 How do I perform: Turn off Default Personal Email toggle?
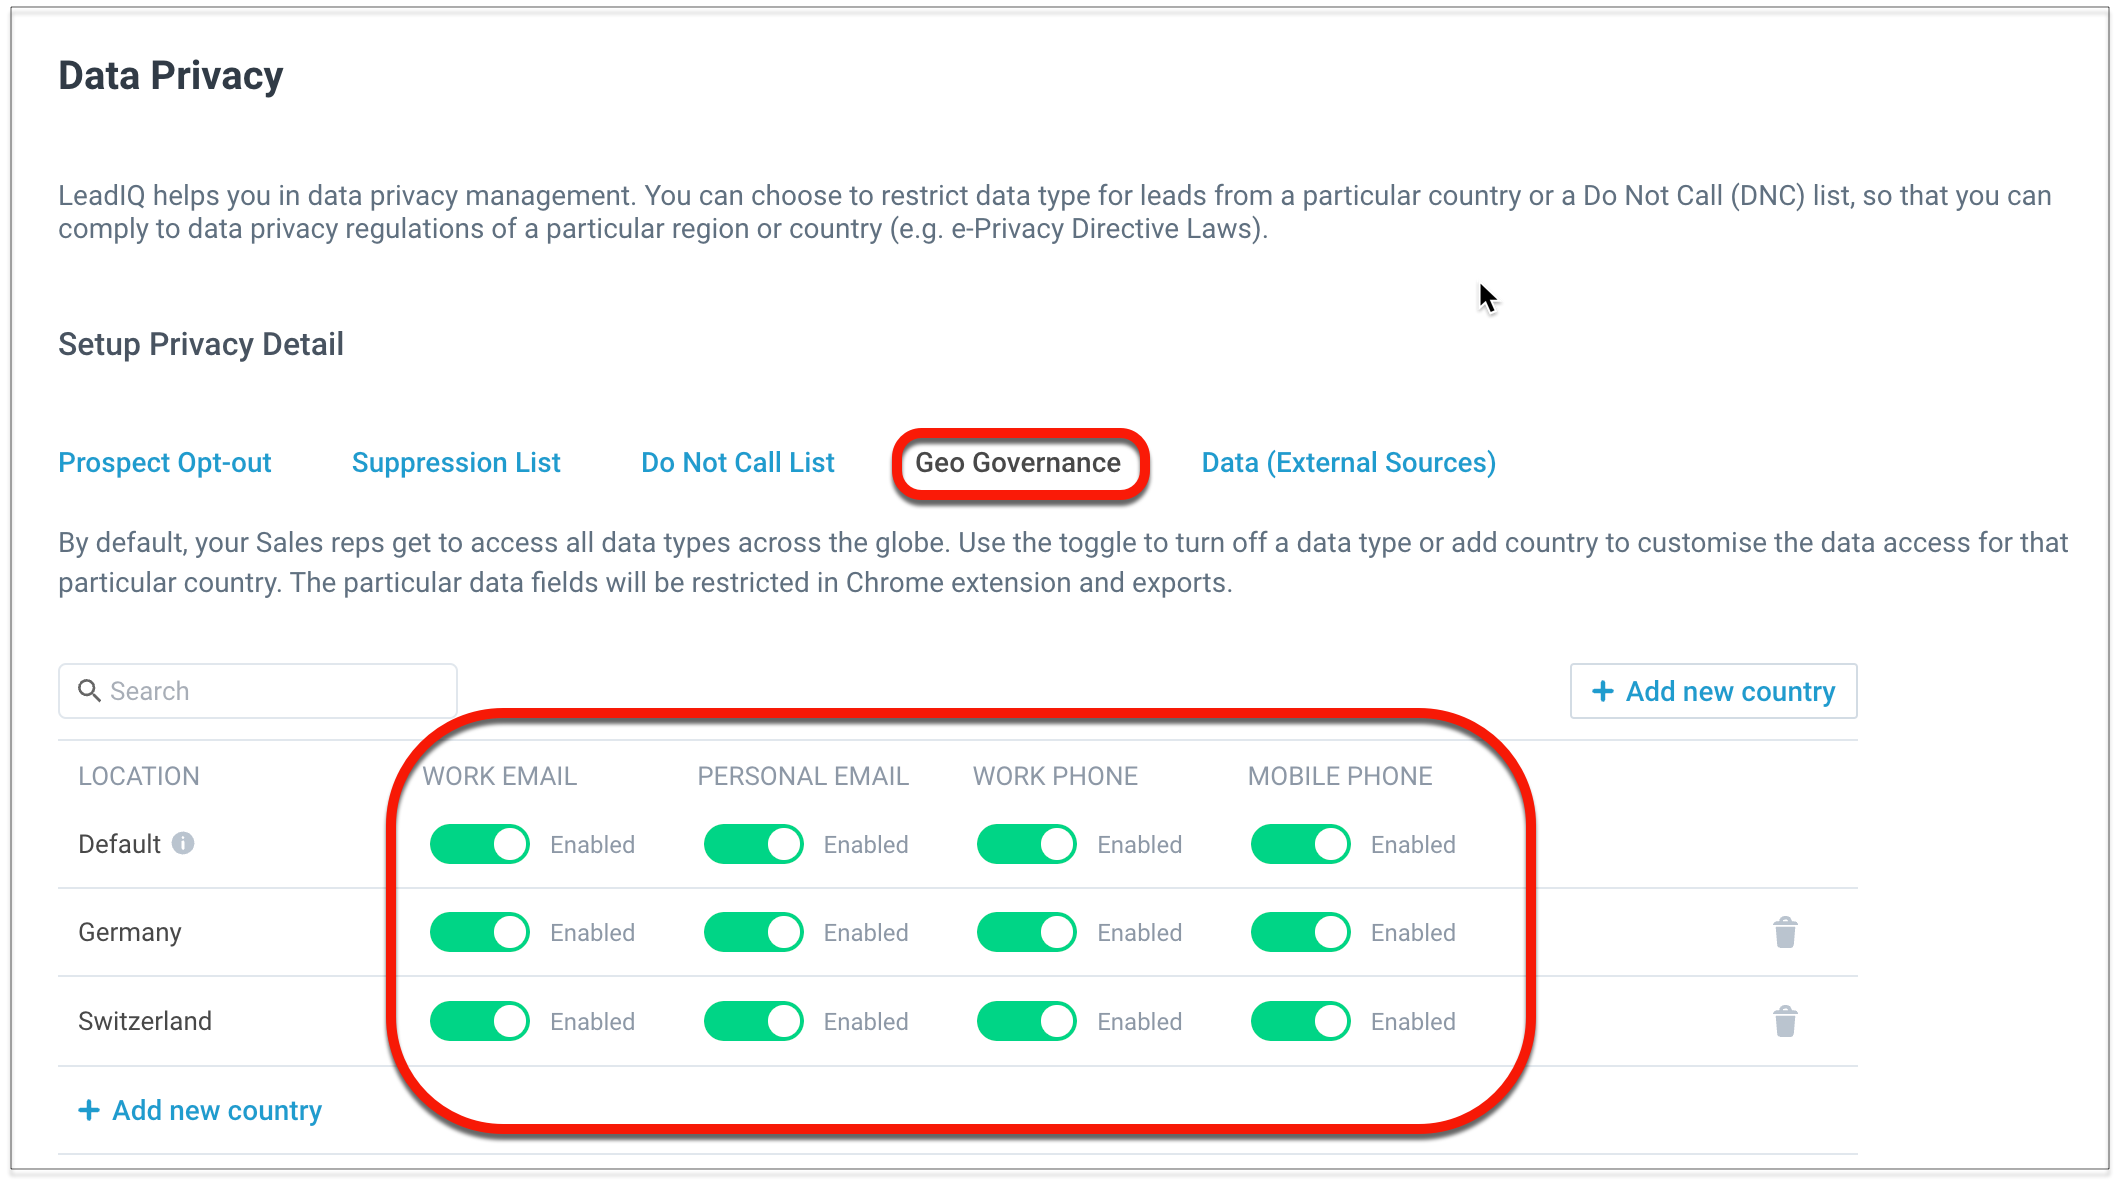click(753, 844)
